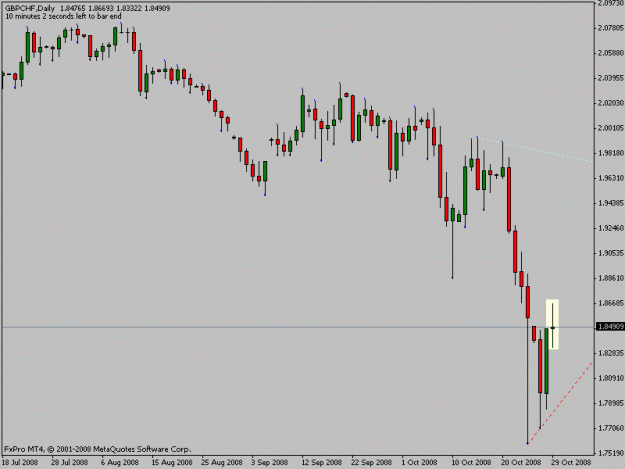Click the 10 Oct 2008 date label
Viewport: 625px width, 469px height.
point(471,463)
